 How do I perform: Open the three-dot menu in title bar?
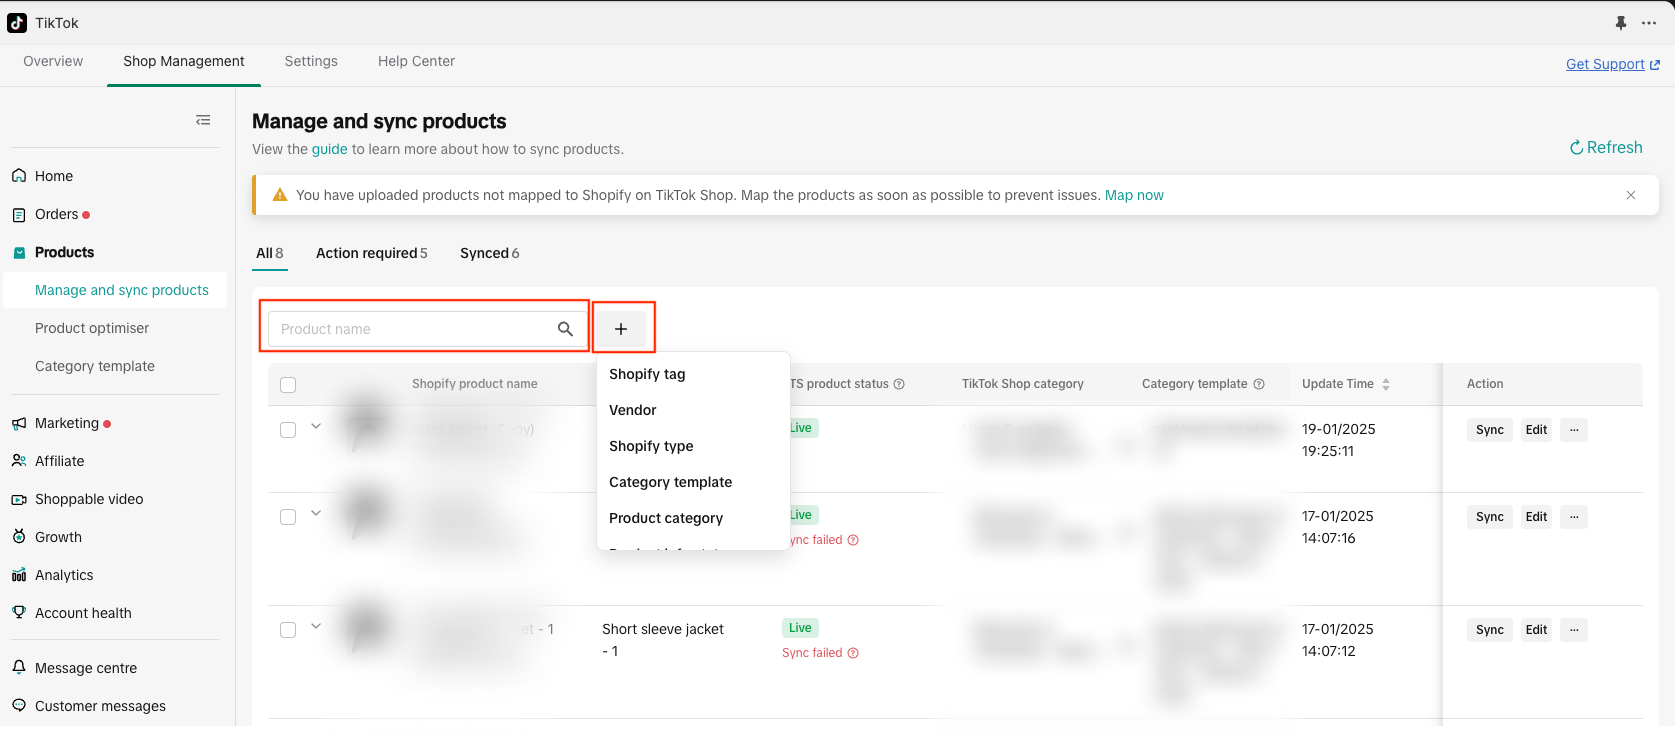tap(1649, 23)
